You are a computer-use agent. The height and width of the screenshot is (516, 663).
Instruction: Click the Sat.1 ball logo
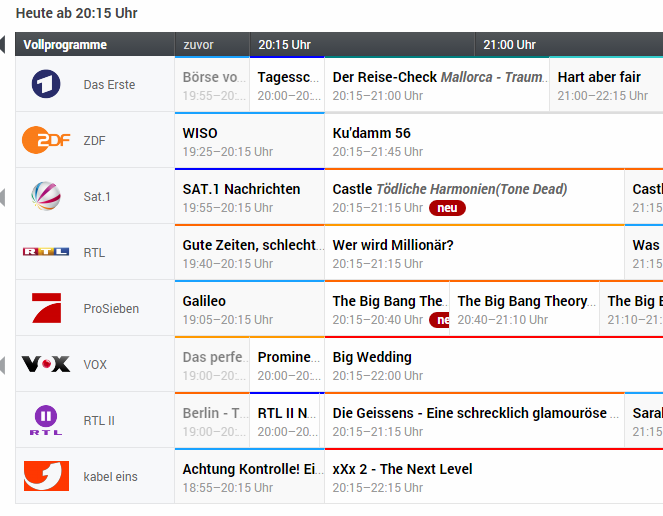coord(46,196)
